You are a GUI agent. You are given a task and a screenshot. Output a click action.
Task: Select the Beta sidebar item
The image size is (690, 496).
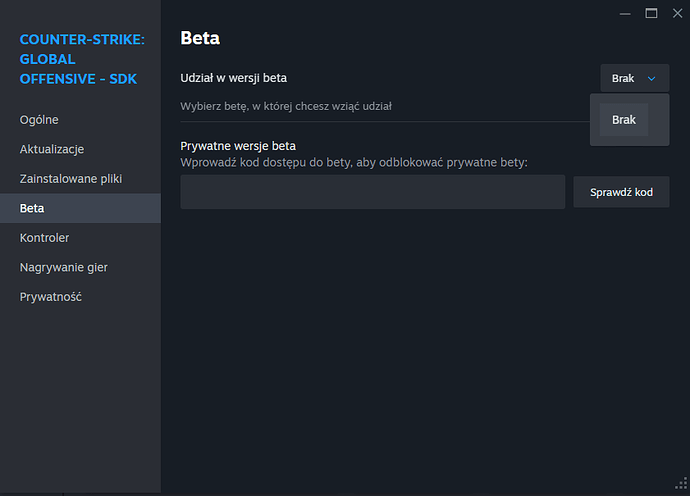(80, 208)
